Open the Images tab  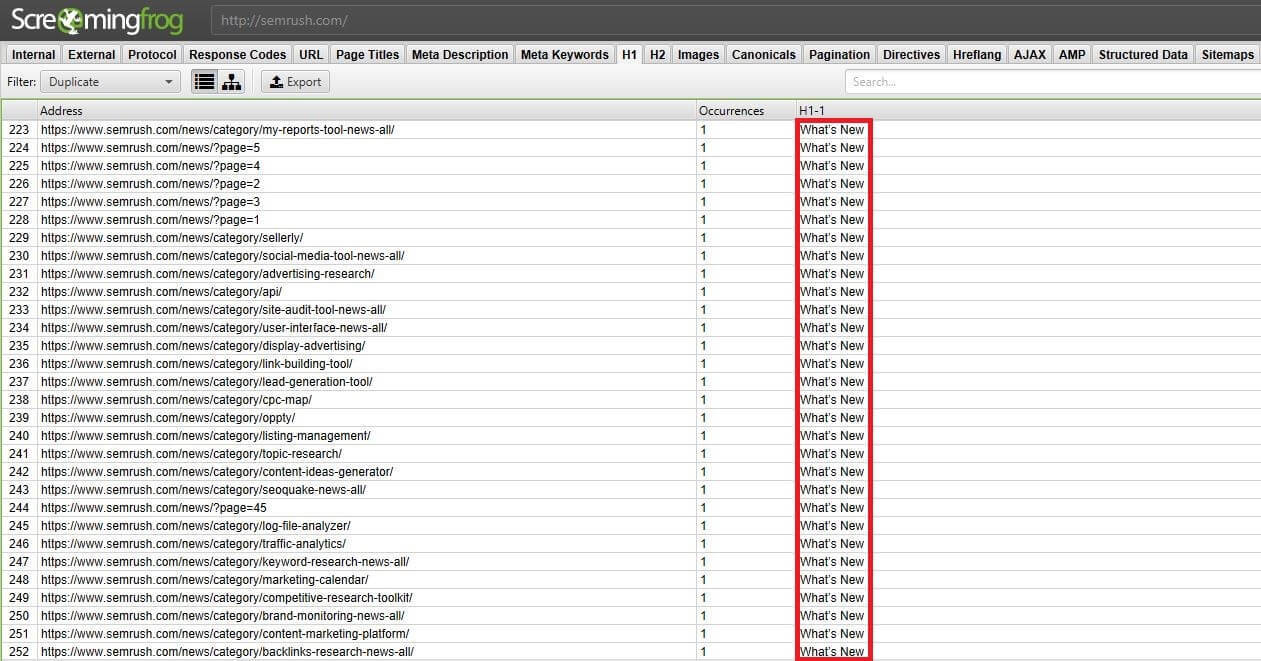pyautogui.click(x=698, y=55)
